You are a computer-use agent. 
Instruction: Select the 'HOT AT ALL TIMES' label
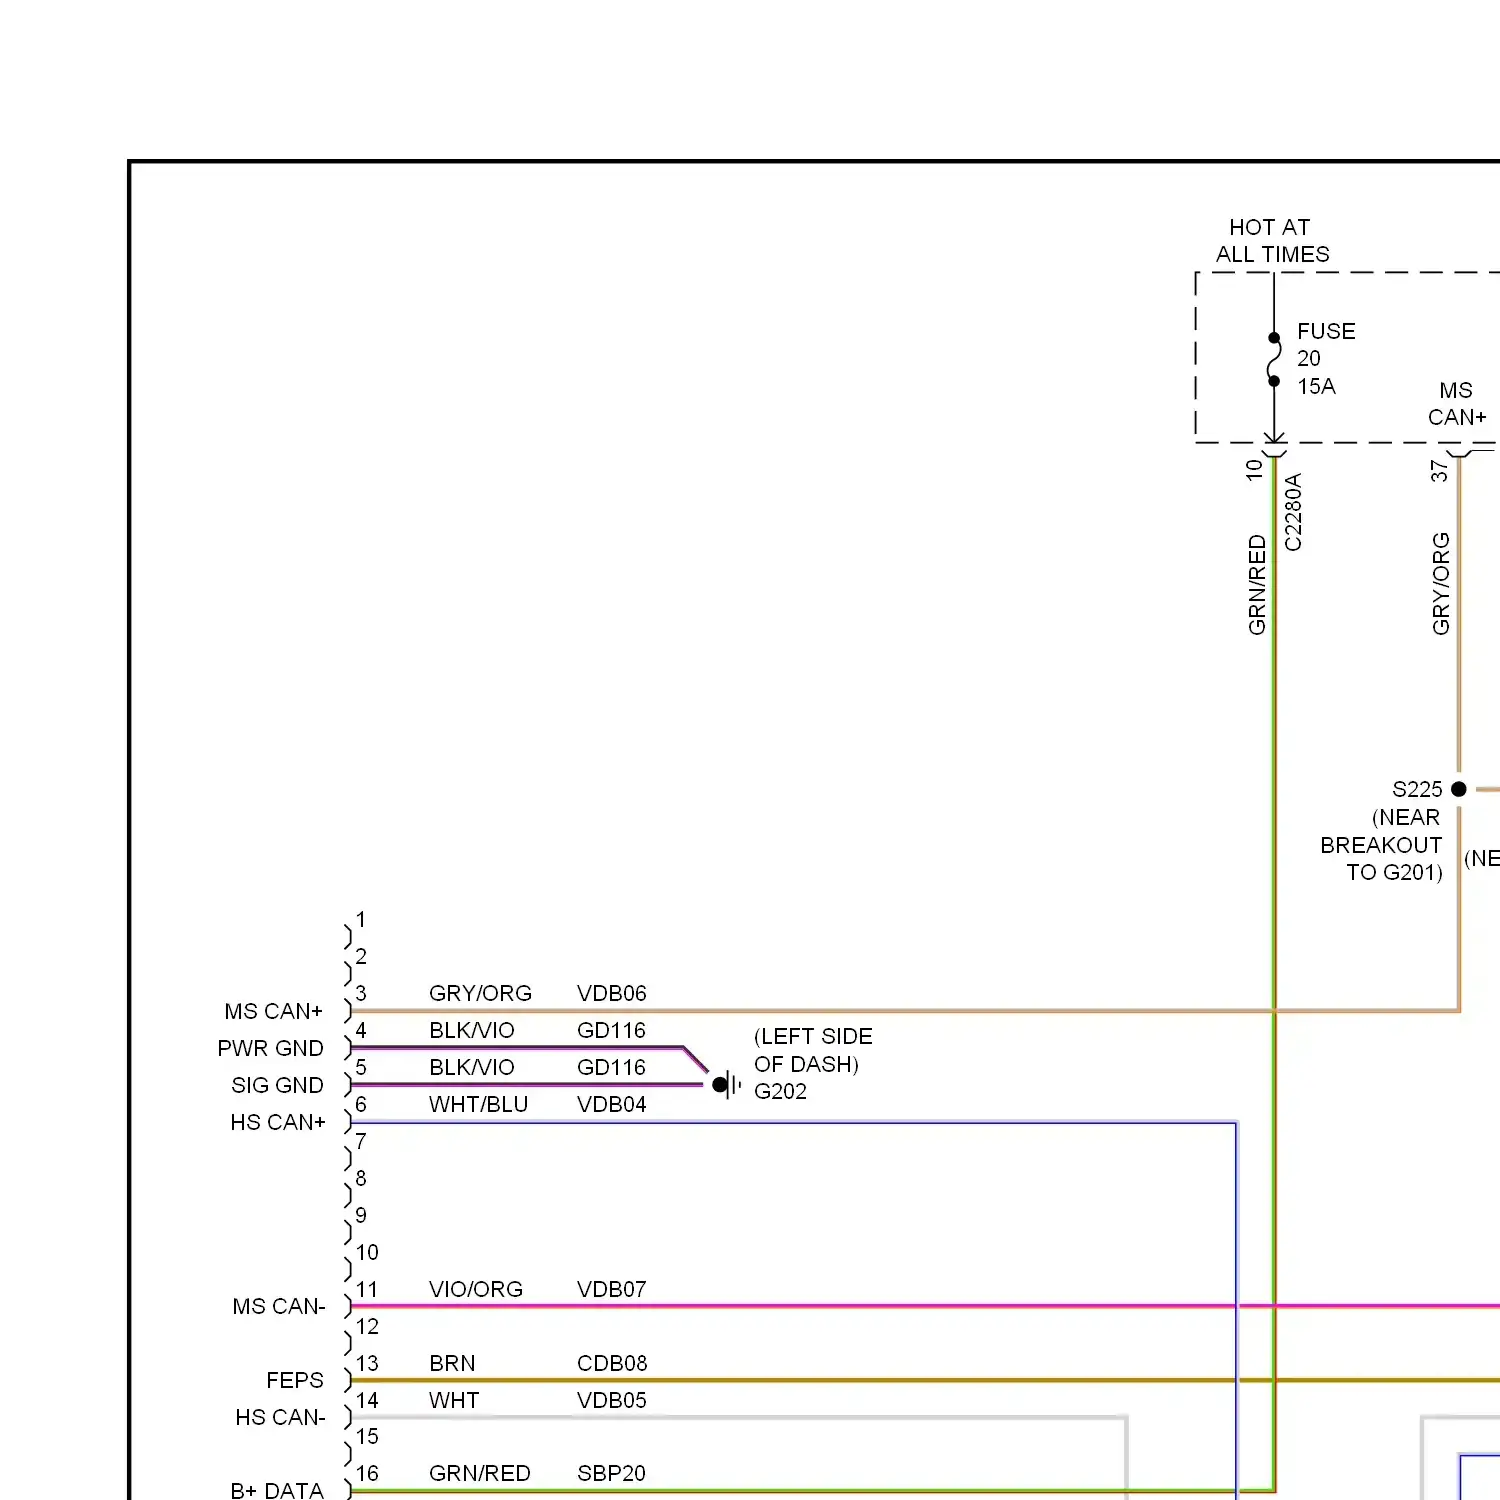[x=1272, y=241]
